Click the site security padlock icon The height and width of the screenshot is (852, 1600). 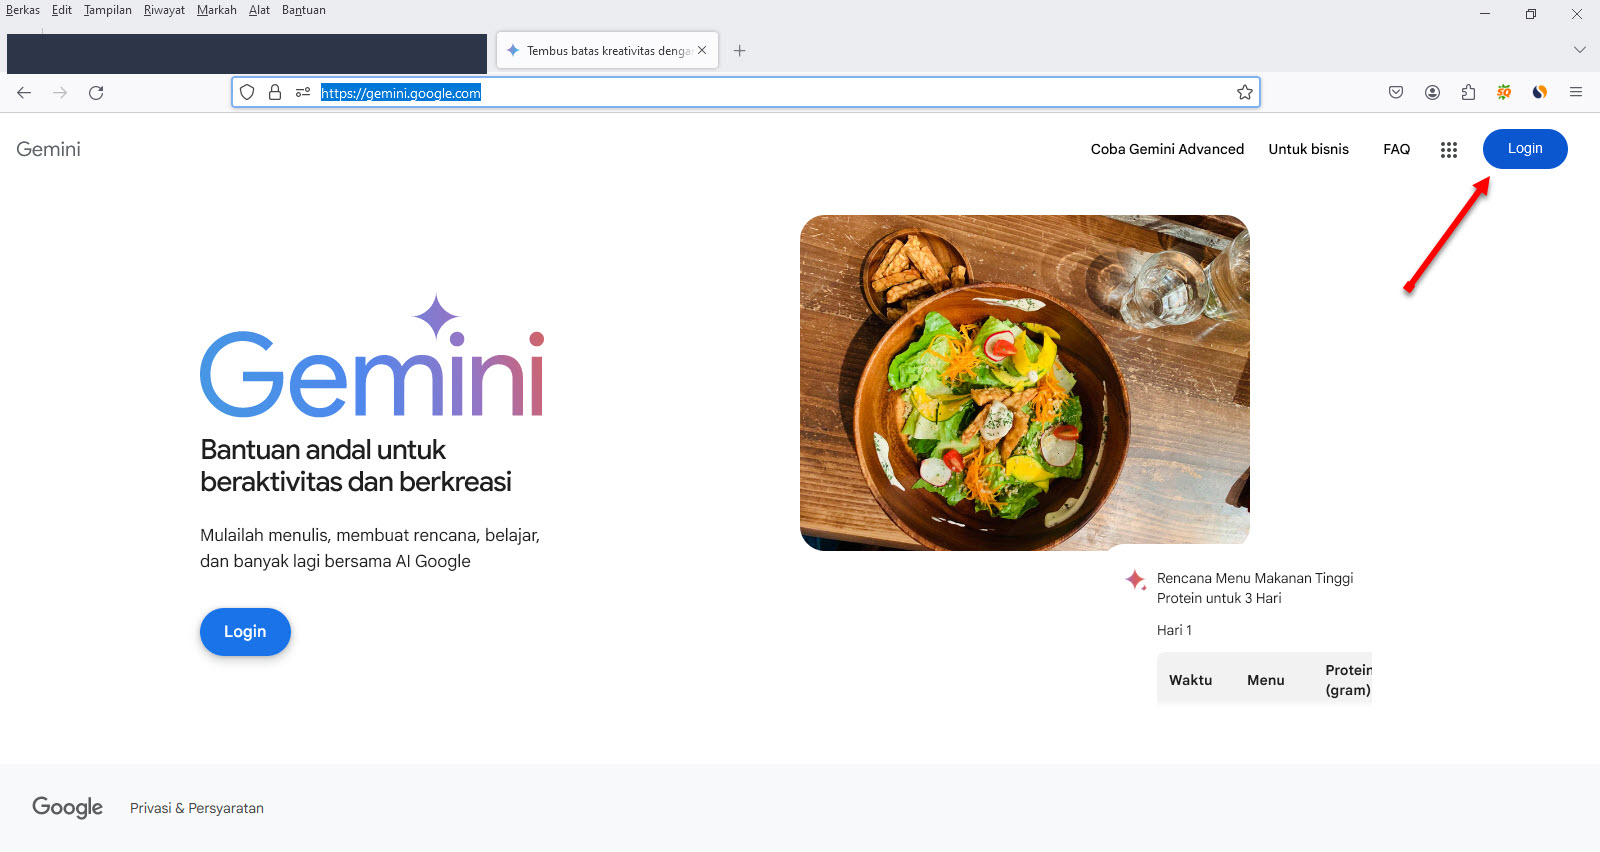275,93
